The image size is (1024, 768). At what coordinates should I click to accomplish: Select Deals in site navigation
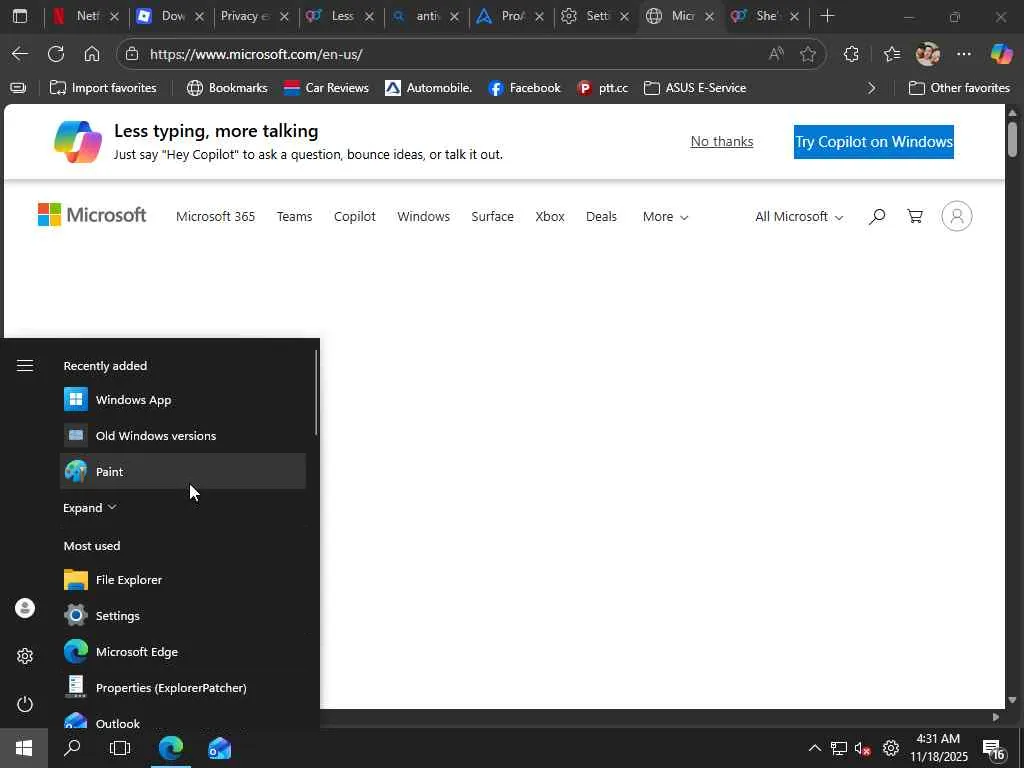coord(601,217)
